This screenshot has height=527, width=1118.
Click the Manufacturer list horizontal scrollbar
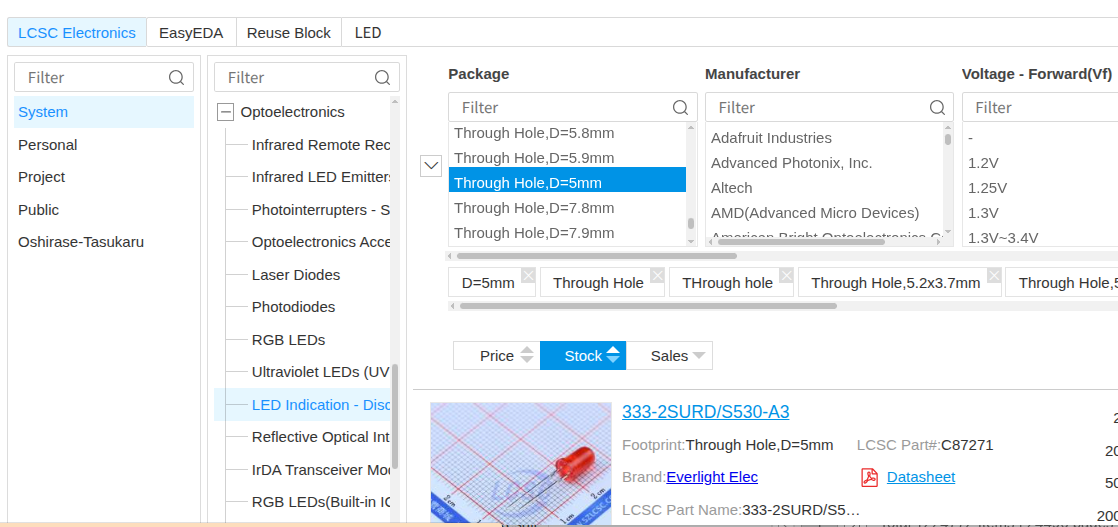click(801, 242)
